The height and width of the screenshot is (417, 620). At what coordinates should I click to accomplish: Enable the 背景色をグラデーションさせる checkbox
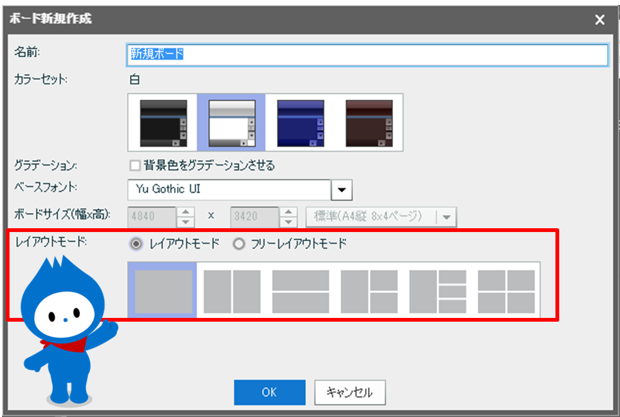136,165
